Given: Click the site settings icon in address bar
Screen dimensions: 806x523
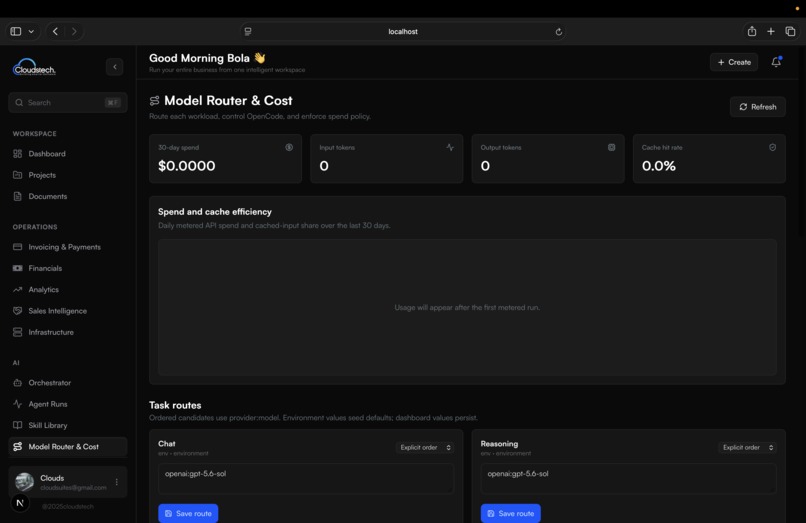Looking at the screenshot, I should pos(248,31).
